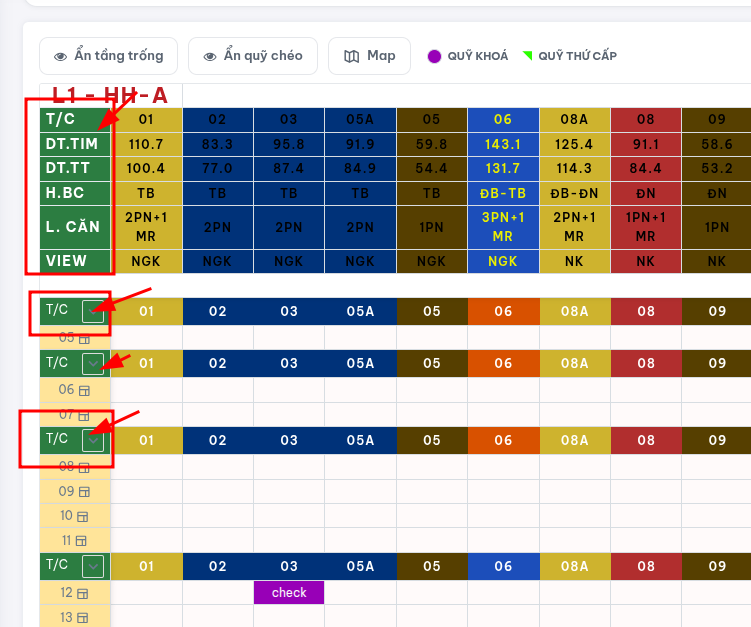Open floor 09 layout icon
Viewport: 751px width, 627px height.
[x=84, y=492]
